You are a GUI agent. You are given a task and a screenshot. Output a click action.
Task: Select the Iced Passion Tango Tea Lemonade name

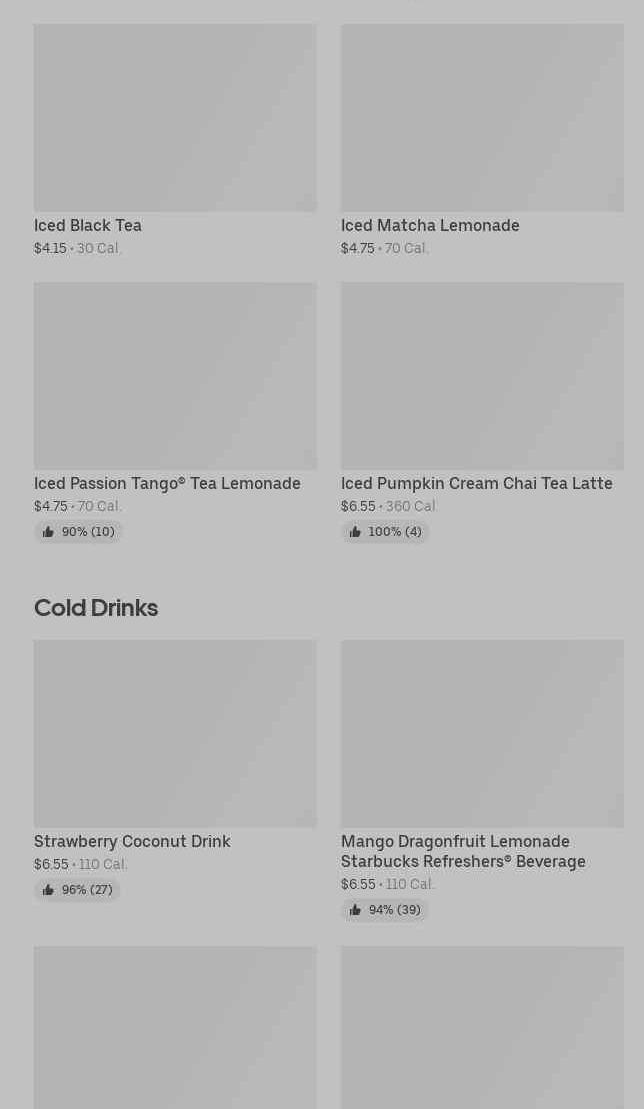coord(167,484)
